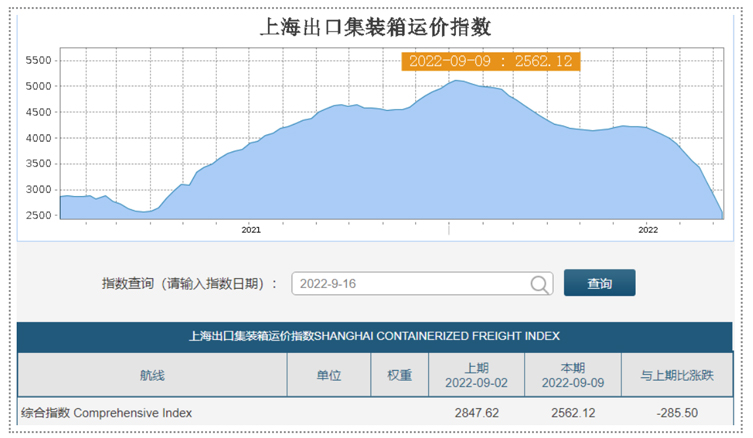Click the 2022 label on the chart x-axis

(x=648, y=230)
